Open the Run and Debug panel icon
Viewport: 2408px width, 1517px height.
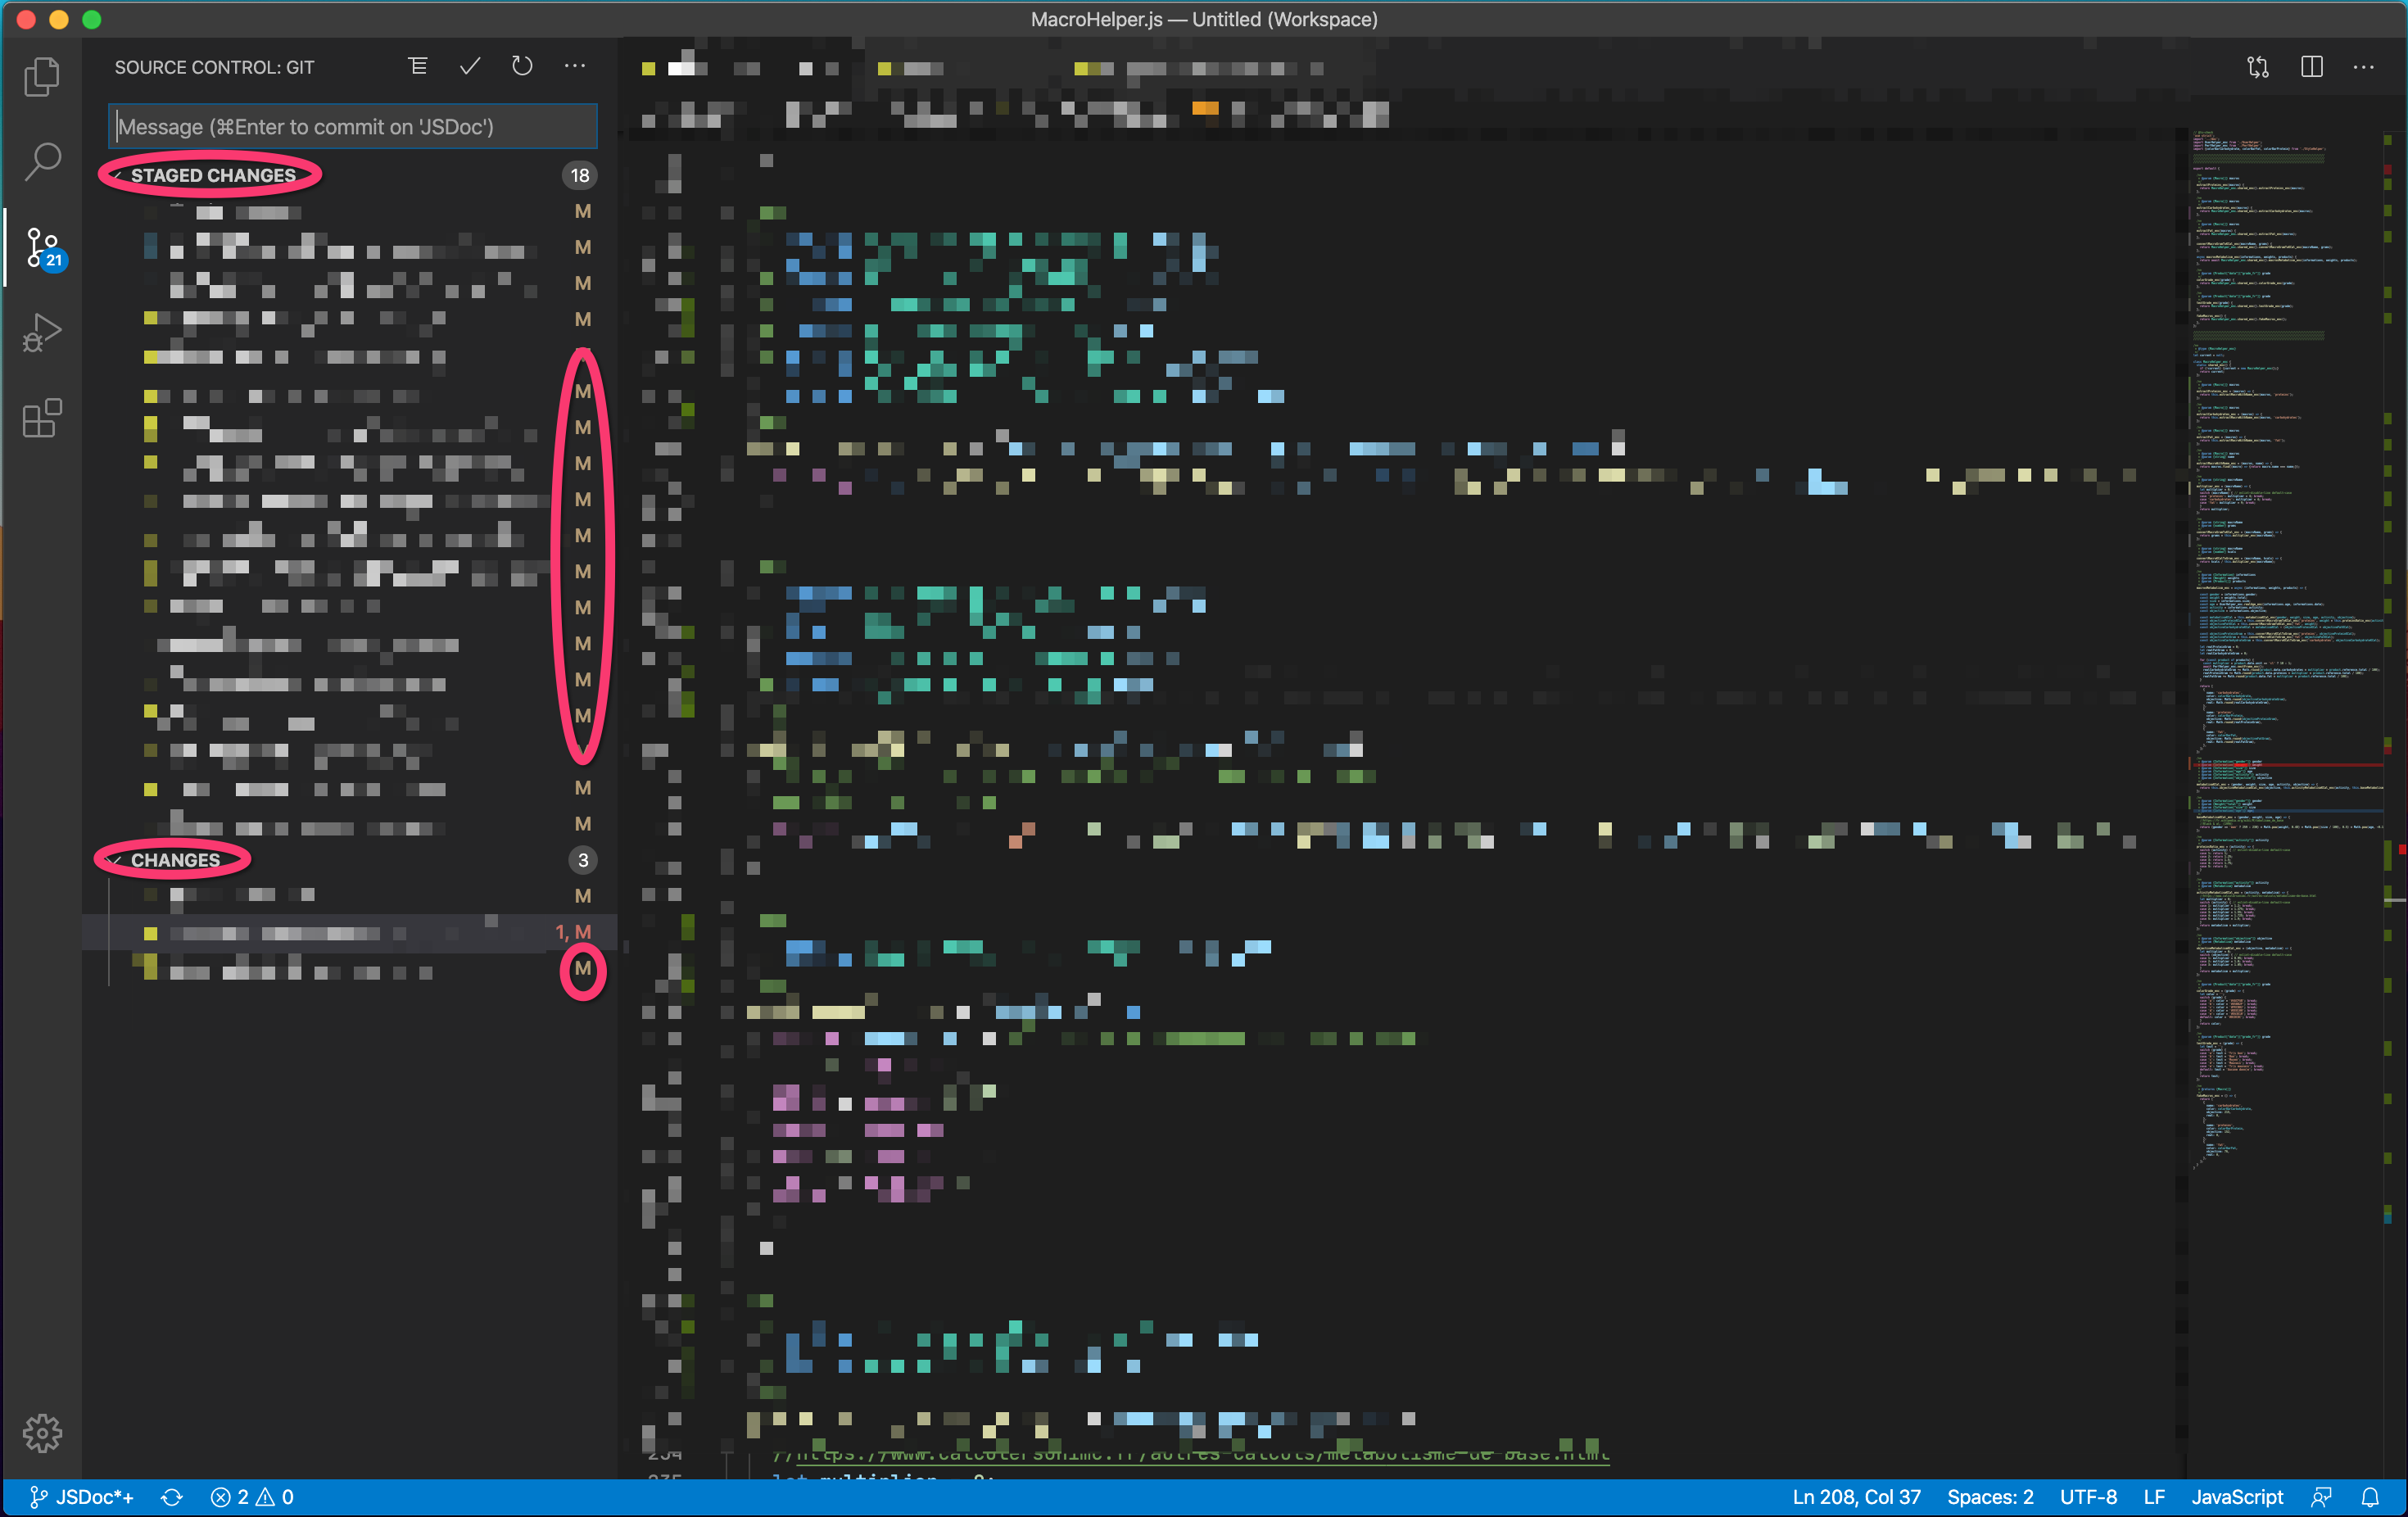(42, 332)
